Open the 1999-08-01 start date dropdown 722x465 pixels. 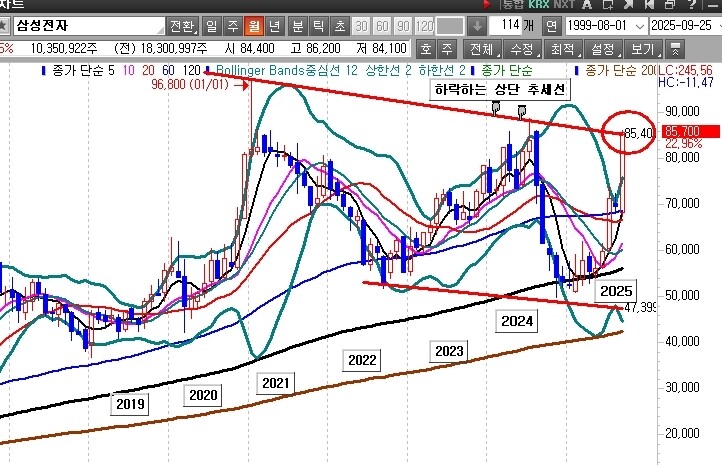pyautogui.click(x=640, y=26)
